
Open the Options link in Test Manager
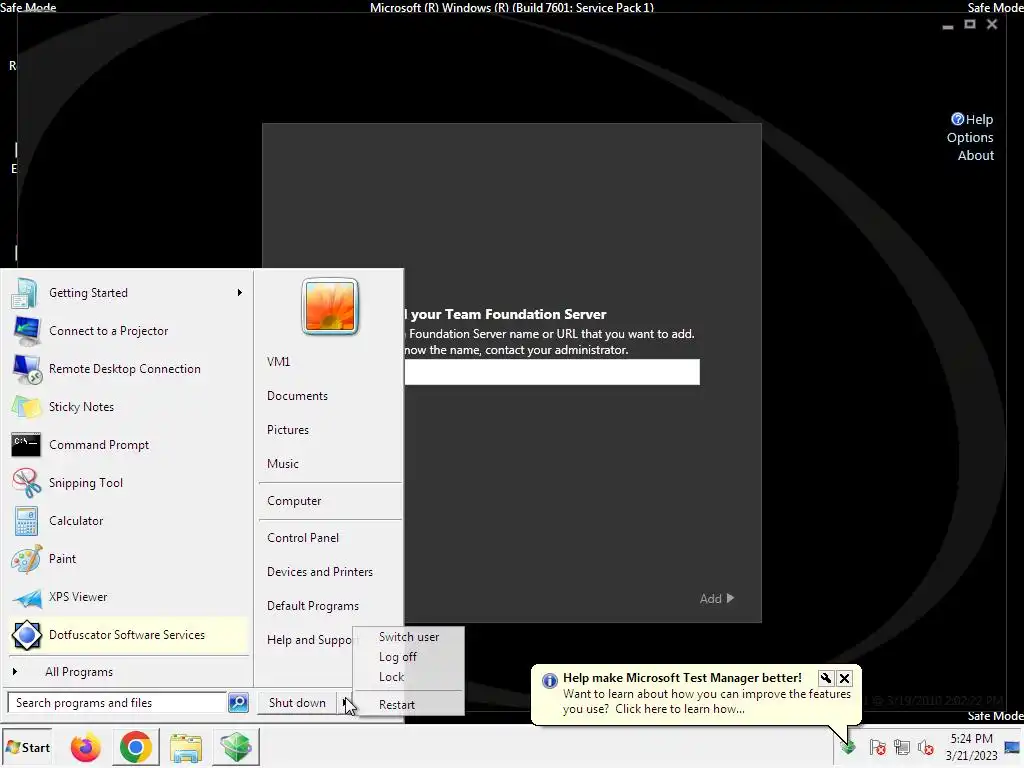(970, 138)
